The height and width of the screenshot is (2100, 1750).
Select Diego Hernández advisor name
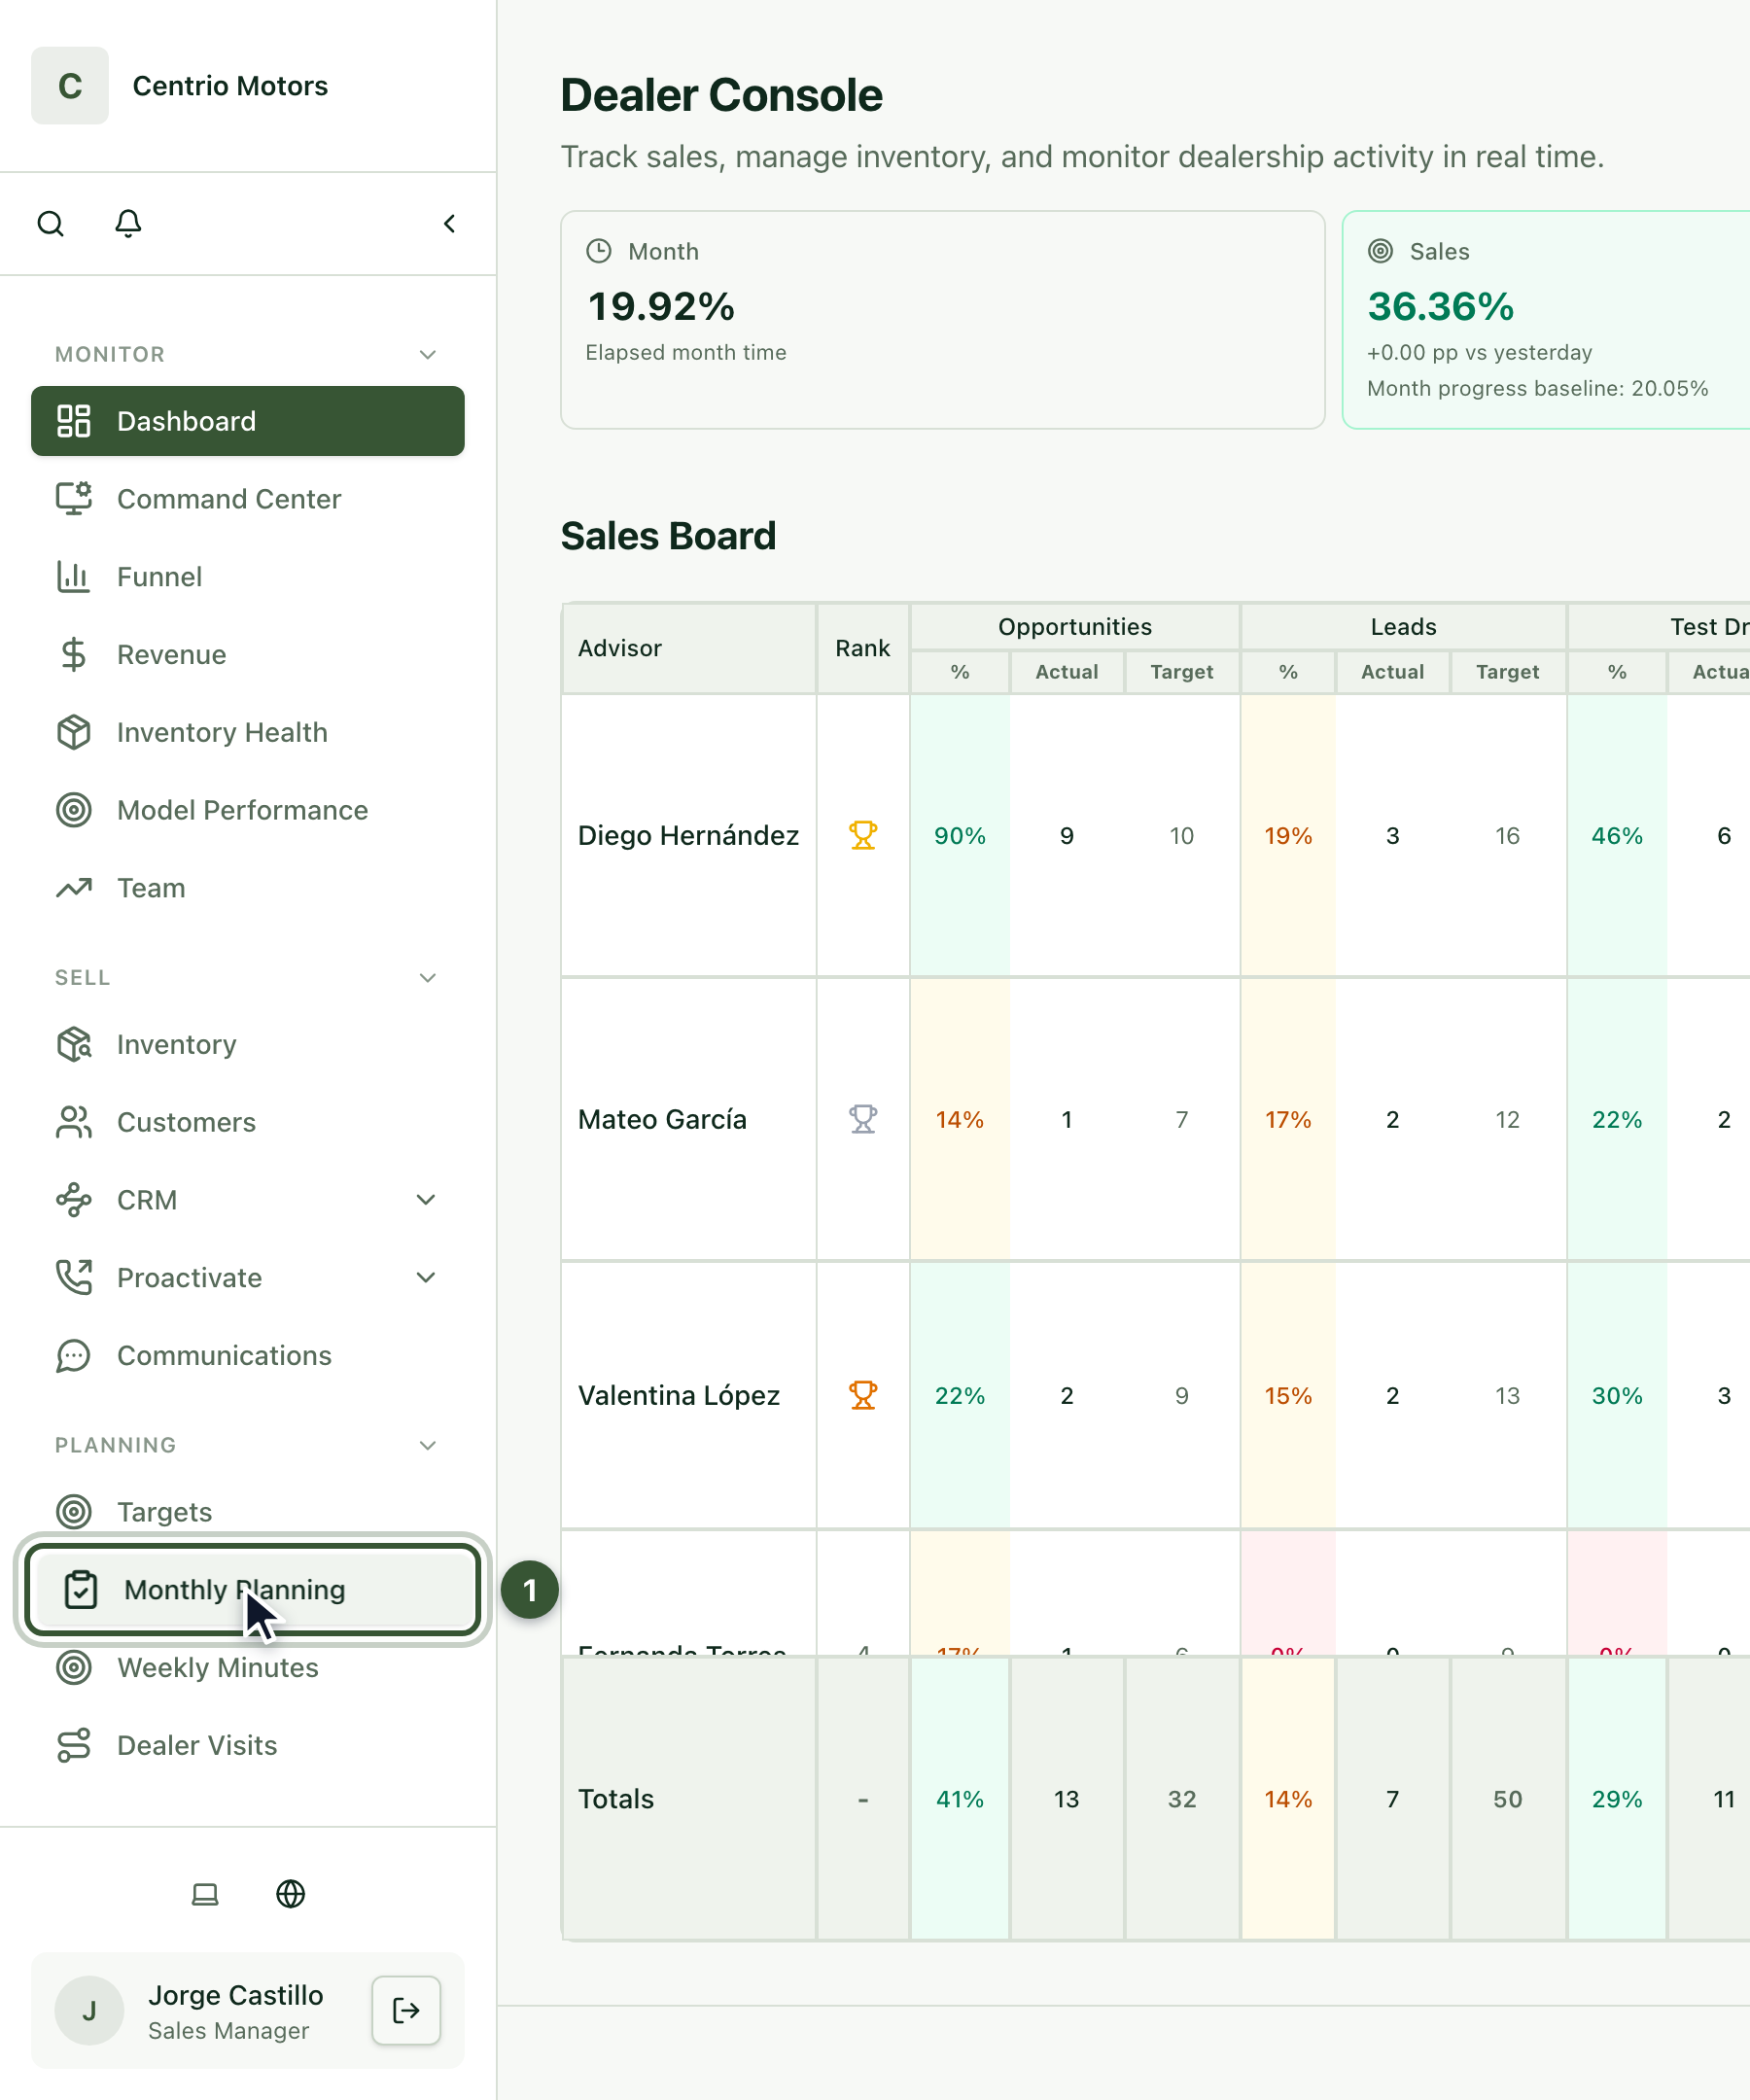point(688,835)
